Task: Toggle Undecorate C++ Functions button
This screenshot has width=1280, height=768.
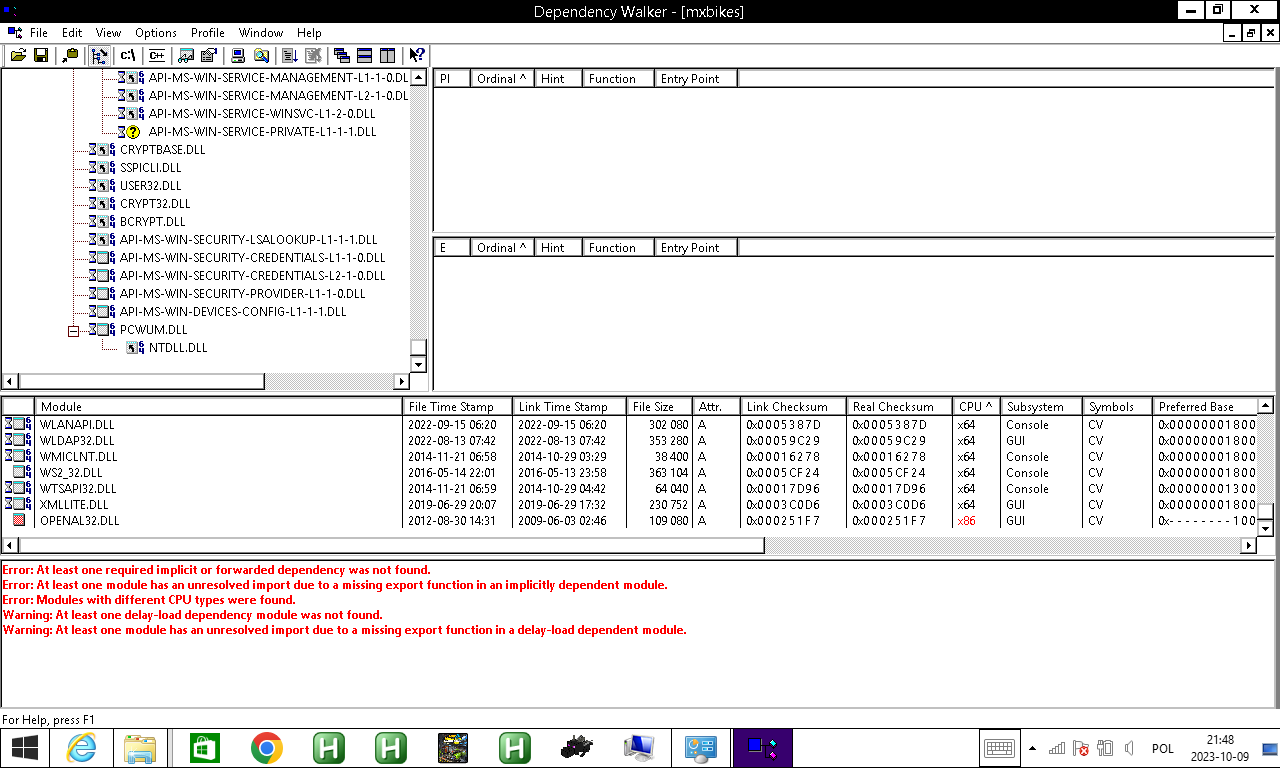Action: pyautogui.click(x=157, y=56)
